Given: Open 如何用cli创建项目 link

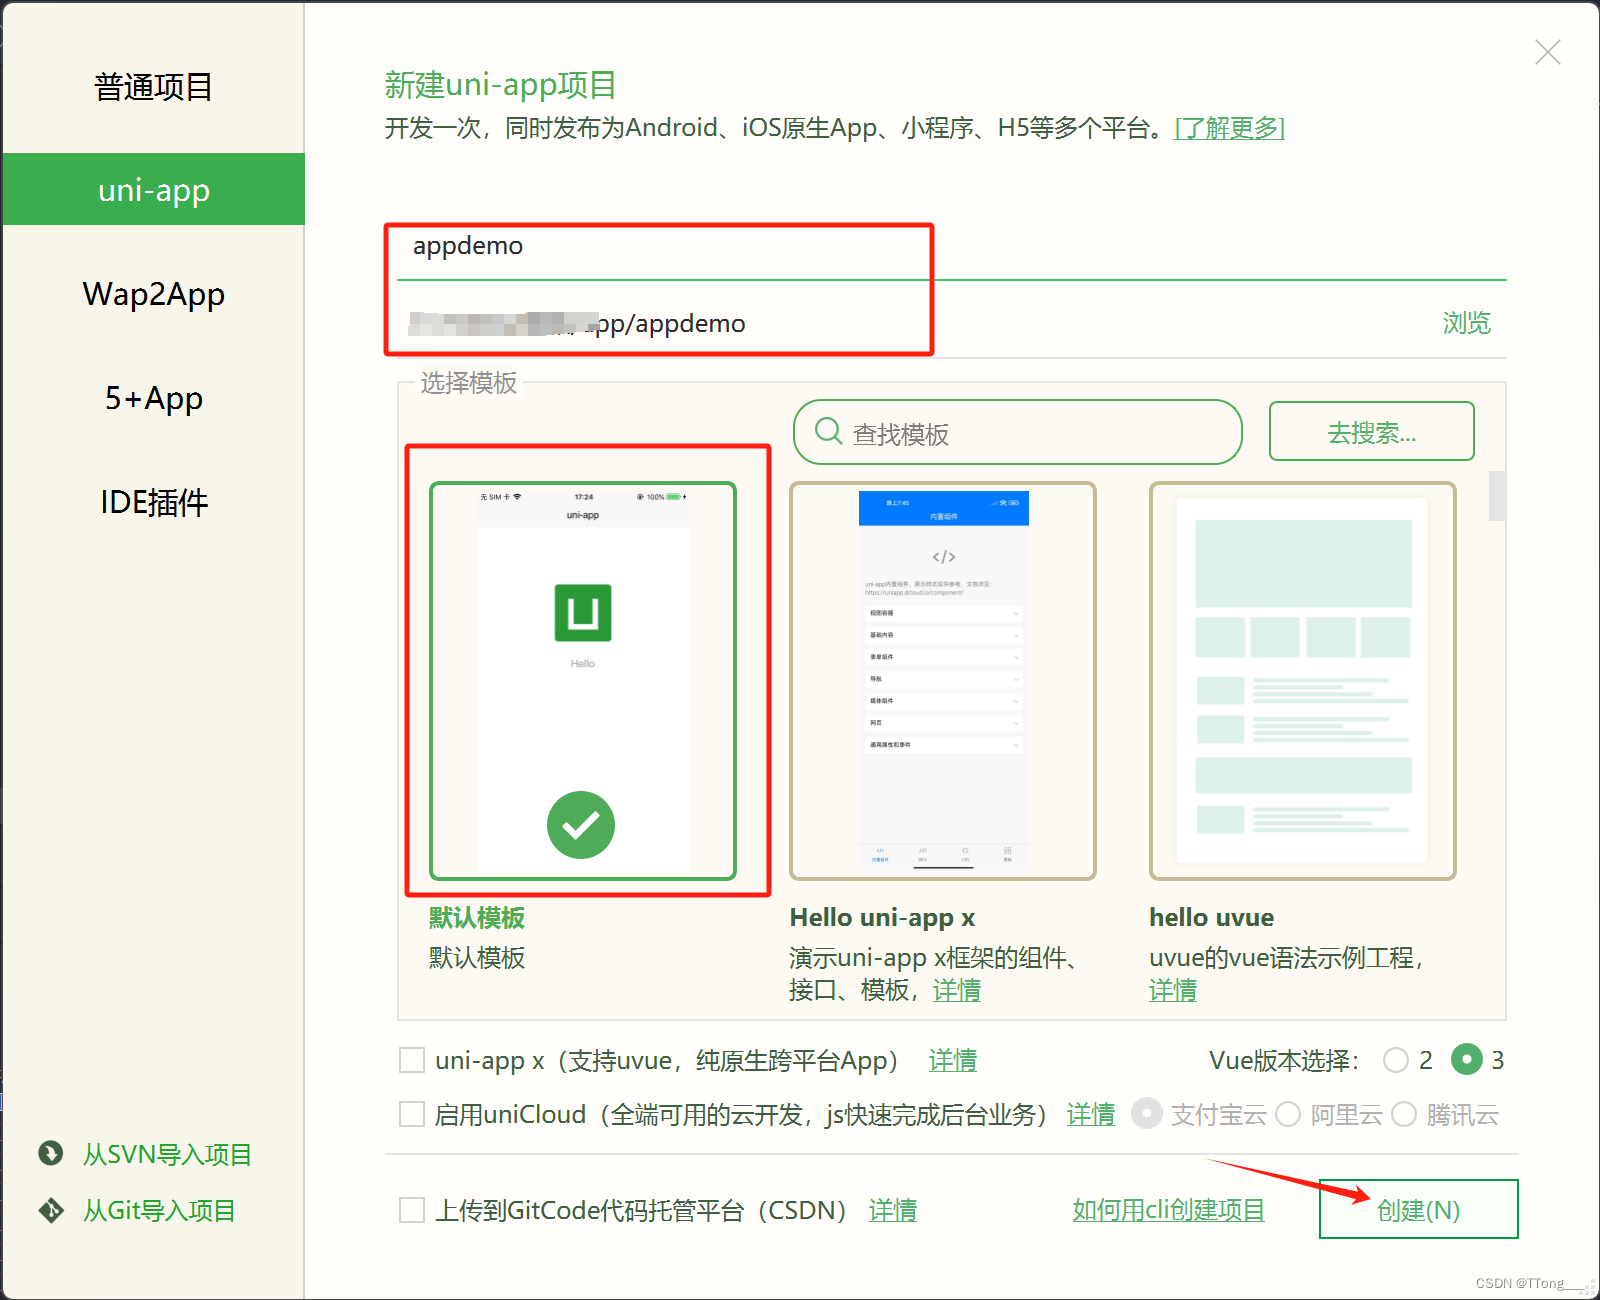Looking at the screenshot, I should pyautogui.click(x=1169, y=1210).
